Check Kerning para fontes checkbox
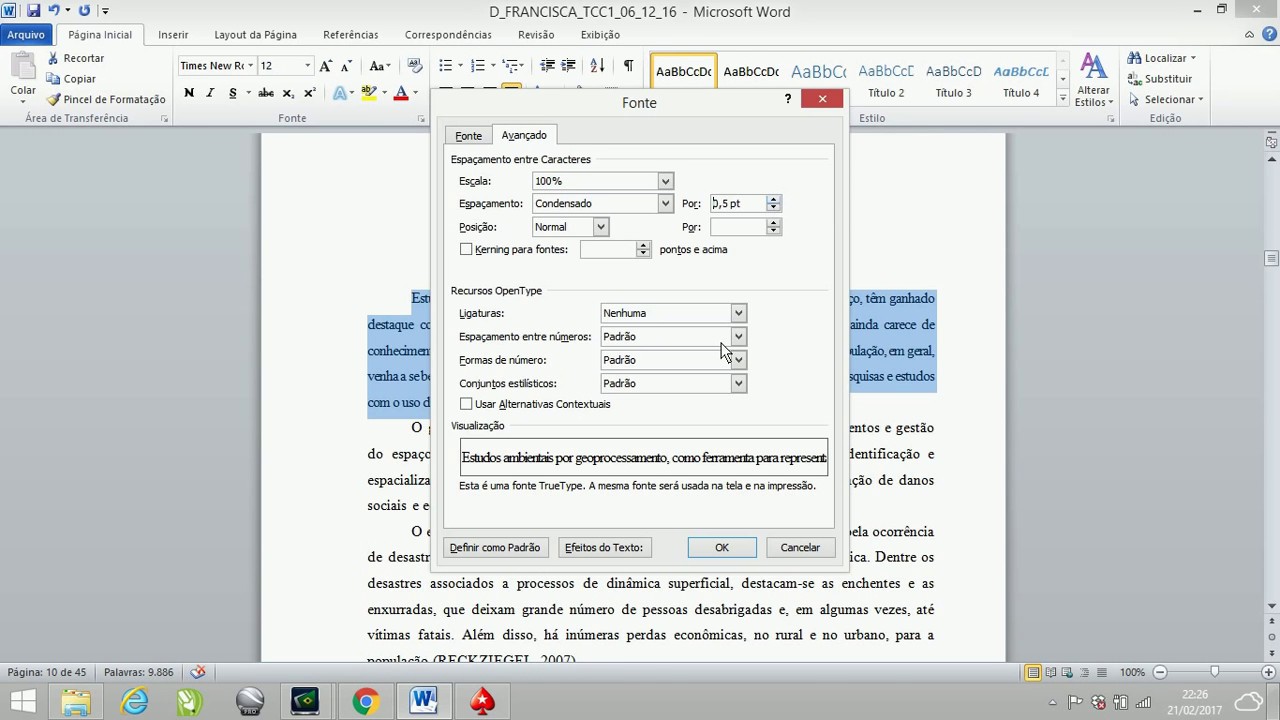 (466, 249)
